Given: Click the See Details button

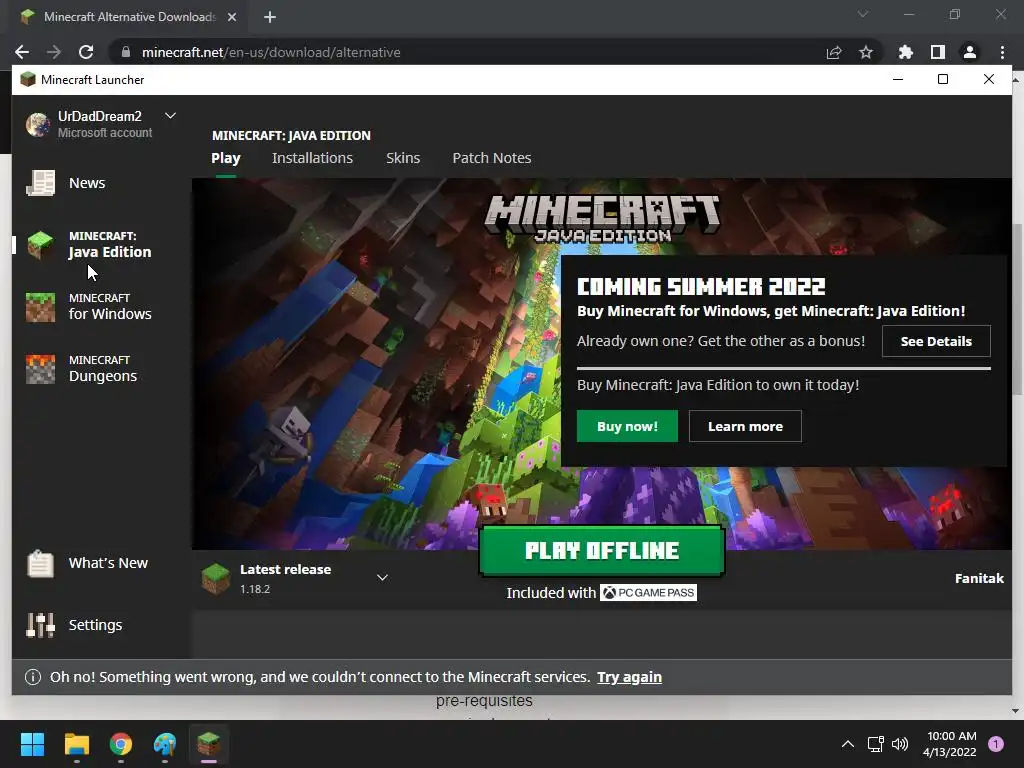Looking at the screenshot, I should pos(936,341).
